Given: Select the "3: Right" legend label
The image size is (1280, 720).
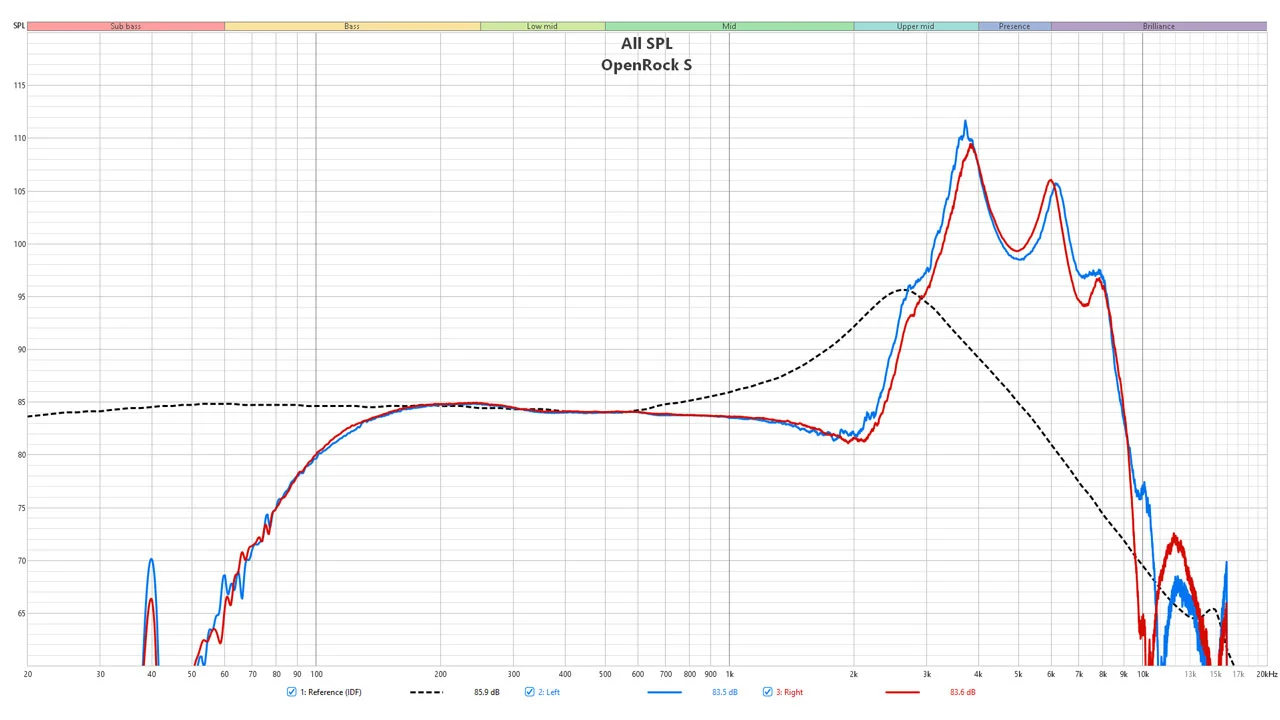Looking at the screenshot, I should point(789,692).
